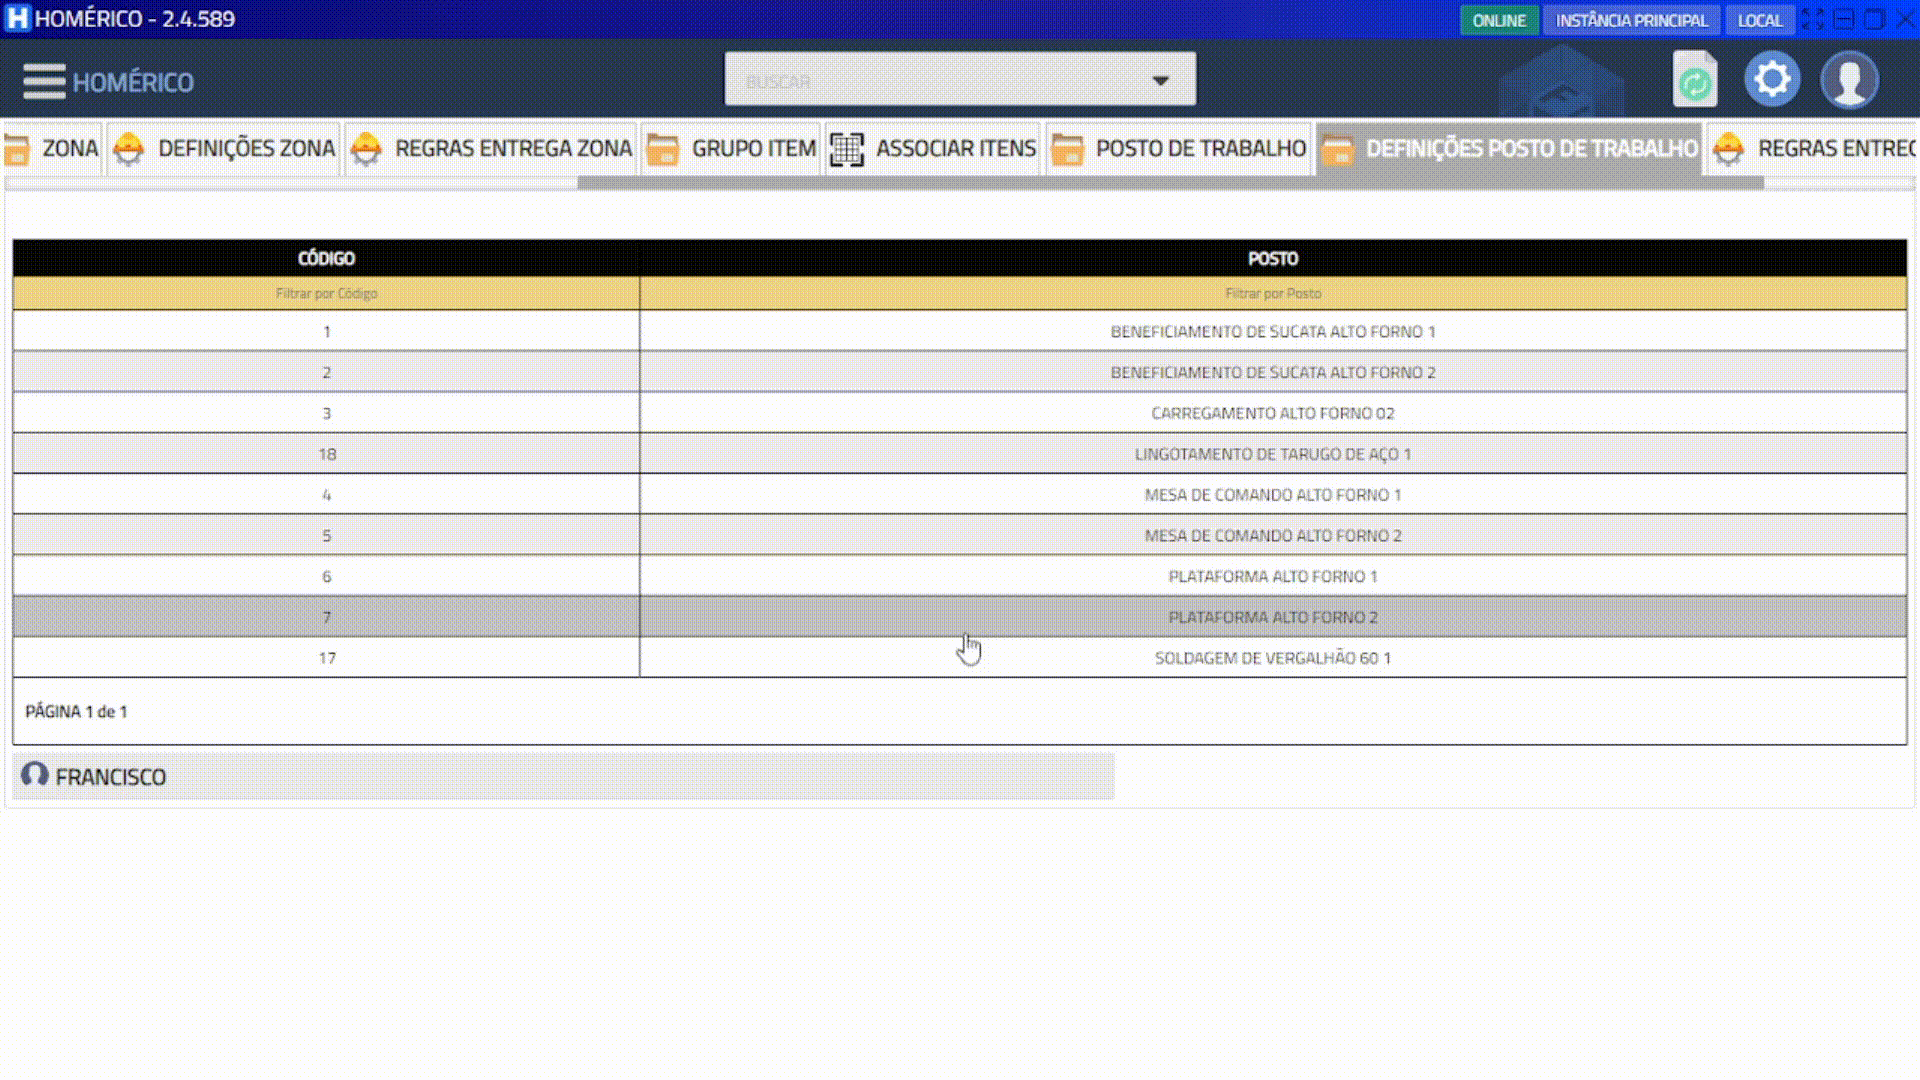Open the settings gear icon
This screenshot has width=1920, height=1080.
1772,79
